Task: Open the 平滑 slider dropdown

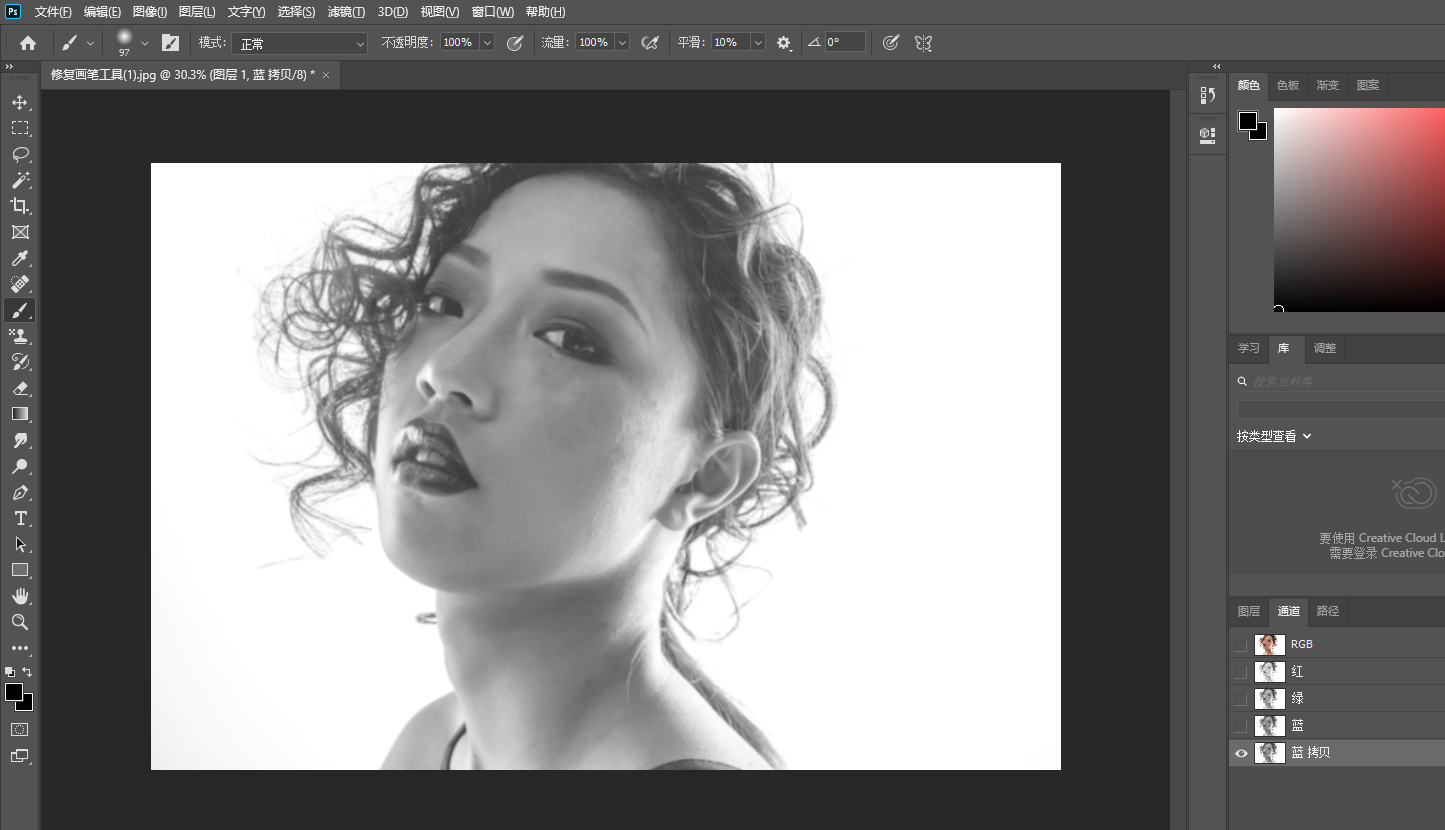Action: point(758,43)
